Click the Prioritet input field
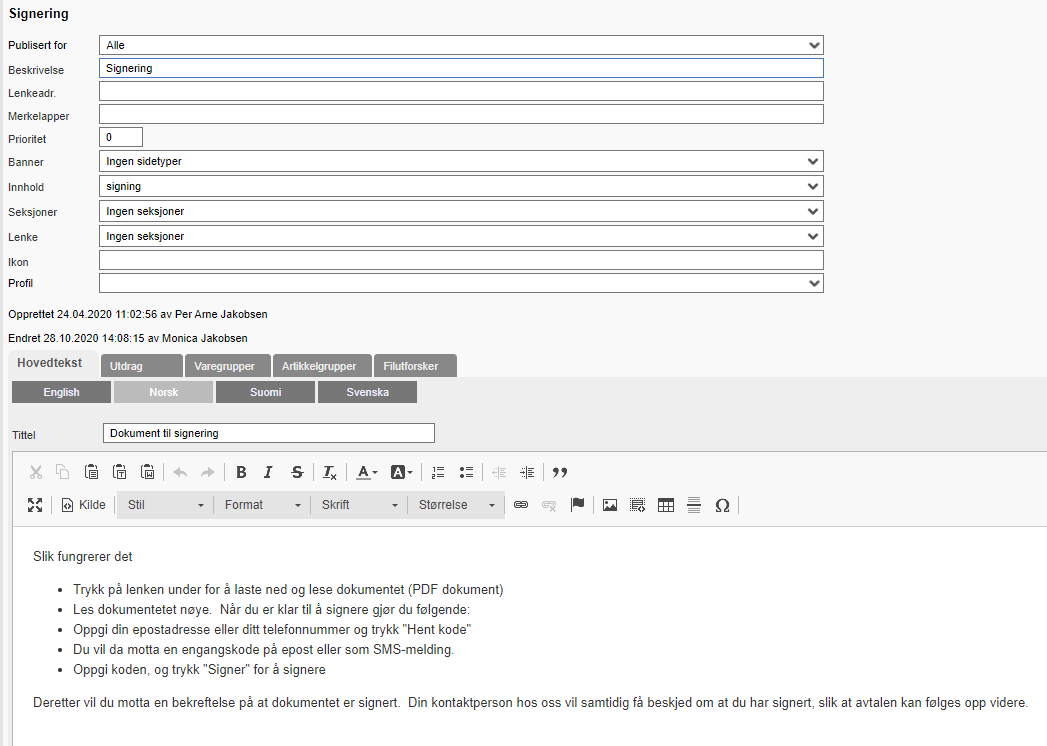Image resolution: width=1047 pixels, height=746 pixels. pyautogui.click(x=121, y=137)
